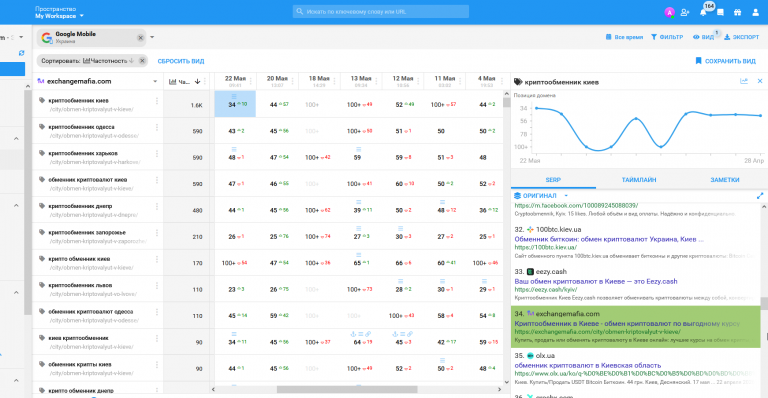
Task: Collapse the bottom left sidebar section chevron
Action: tap(16, 380)
